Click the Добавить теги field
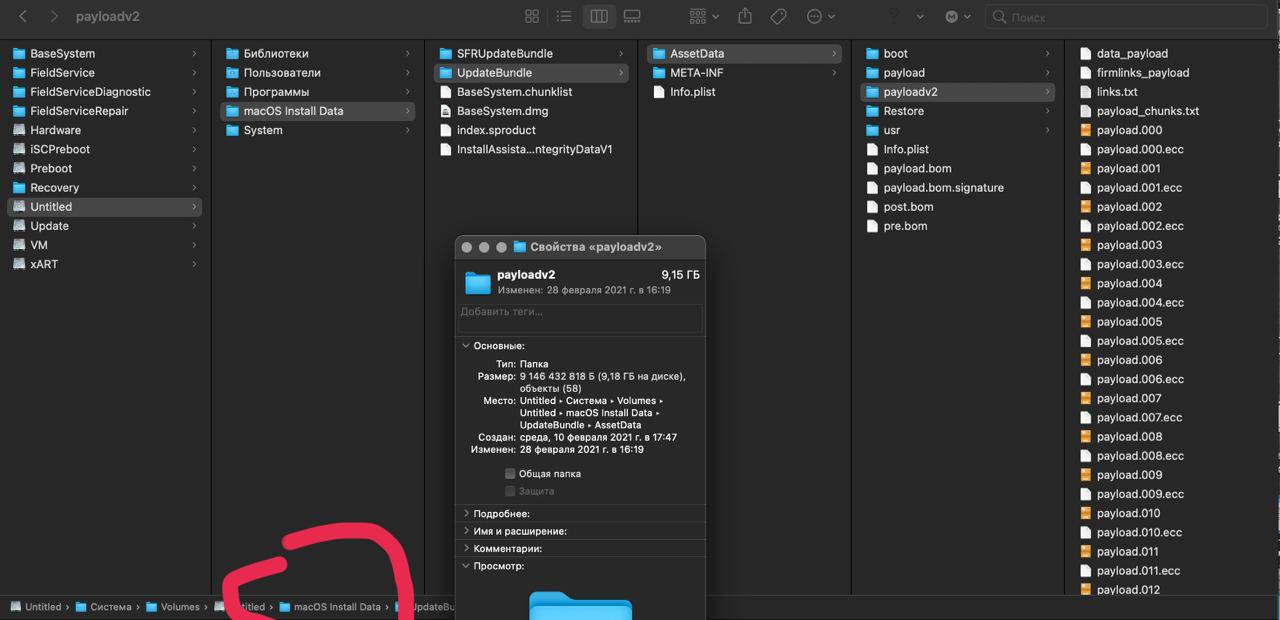Image resolution: width=1280 pixels, height=620 pixels. coord(580,318)
